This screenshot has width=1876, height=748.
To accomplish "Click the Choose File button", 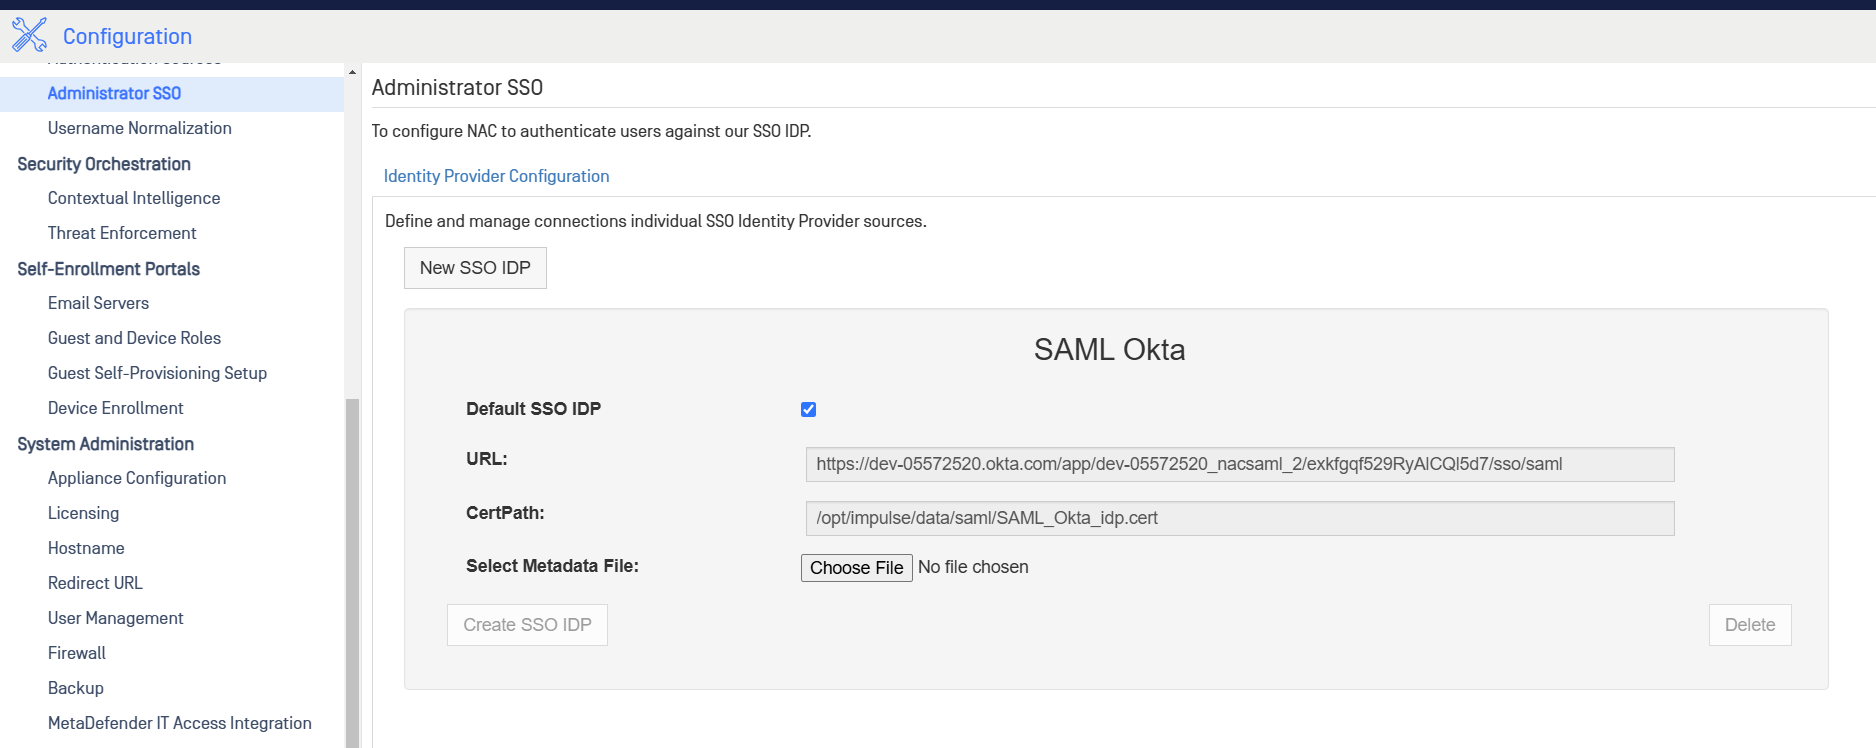I will [856, 568].
